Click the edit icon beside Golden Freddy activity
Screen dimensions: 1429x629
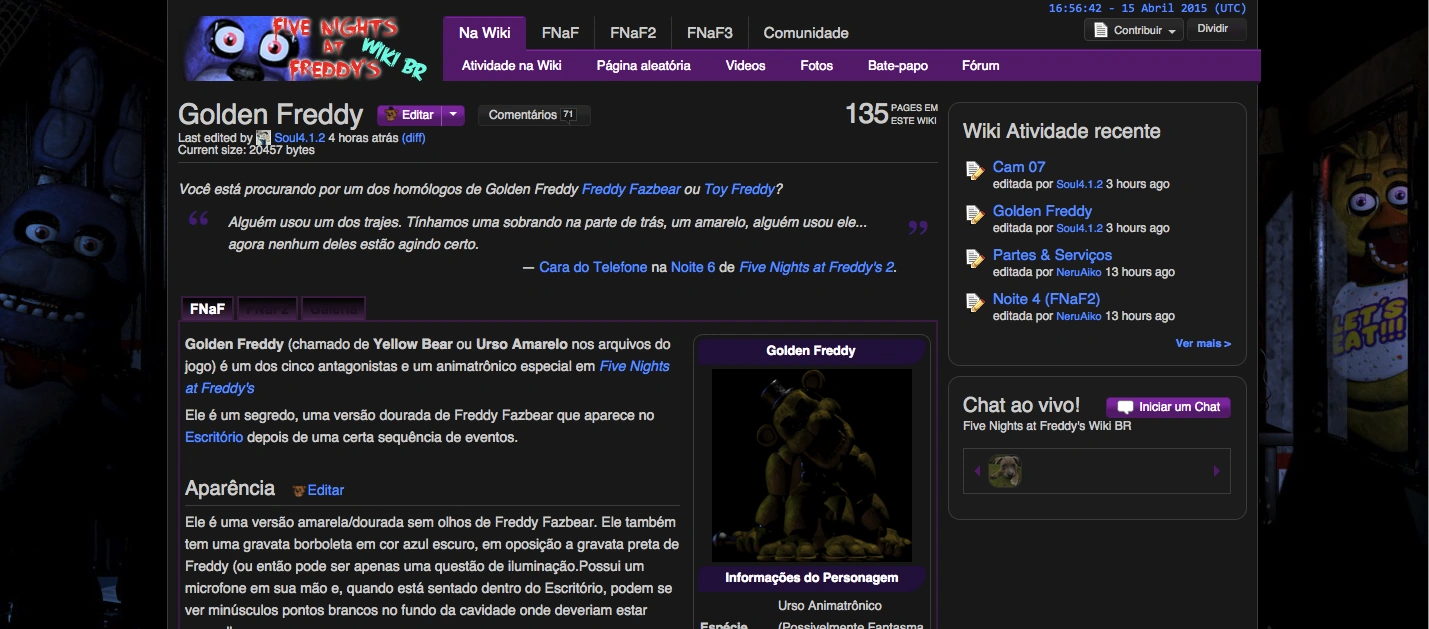click(975, 215)
